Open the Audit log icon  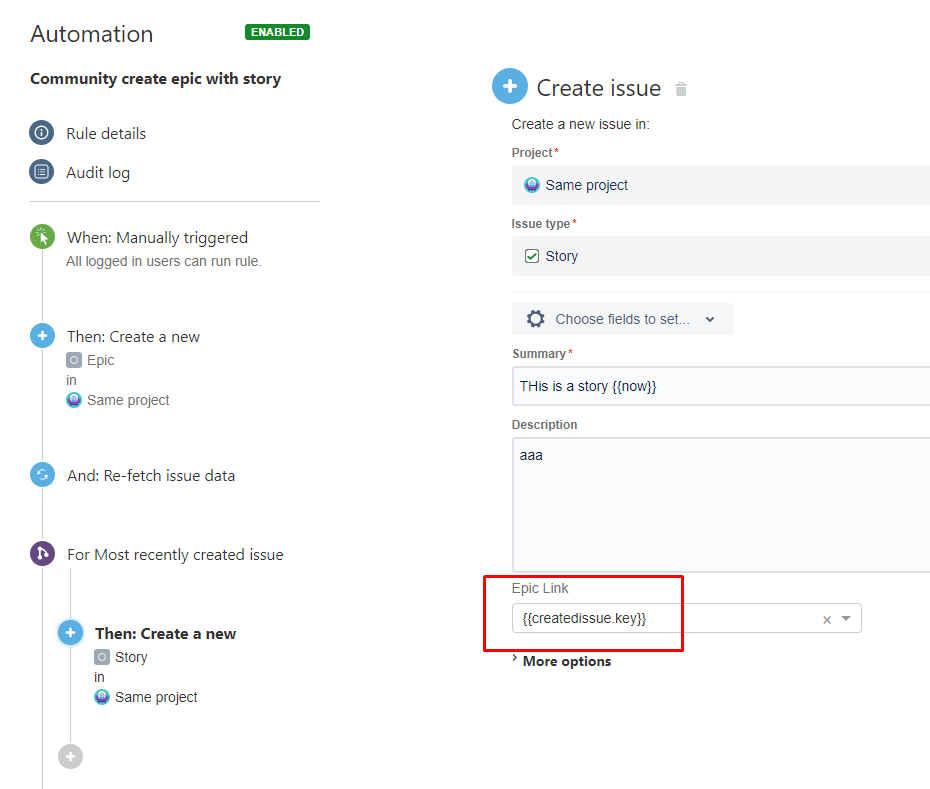42,172
